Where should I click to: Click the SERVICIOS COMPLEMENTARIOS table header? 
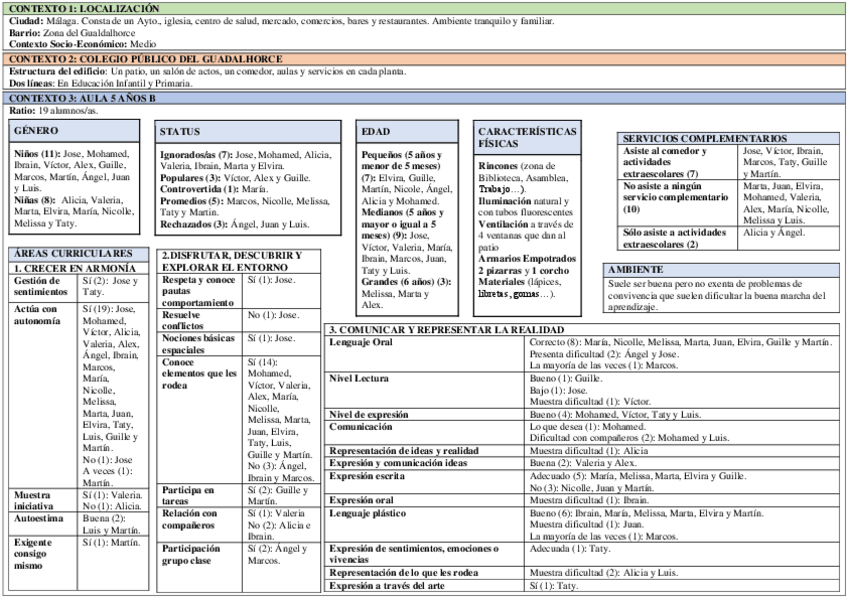(x=704, y=138)
